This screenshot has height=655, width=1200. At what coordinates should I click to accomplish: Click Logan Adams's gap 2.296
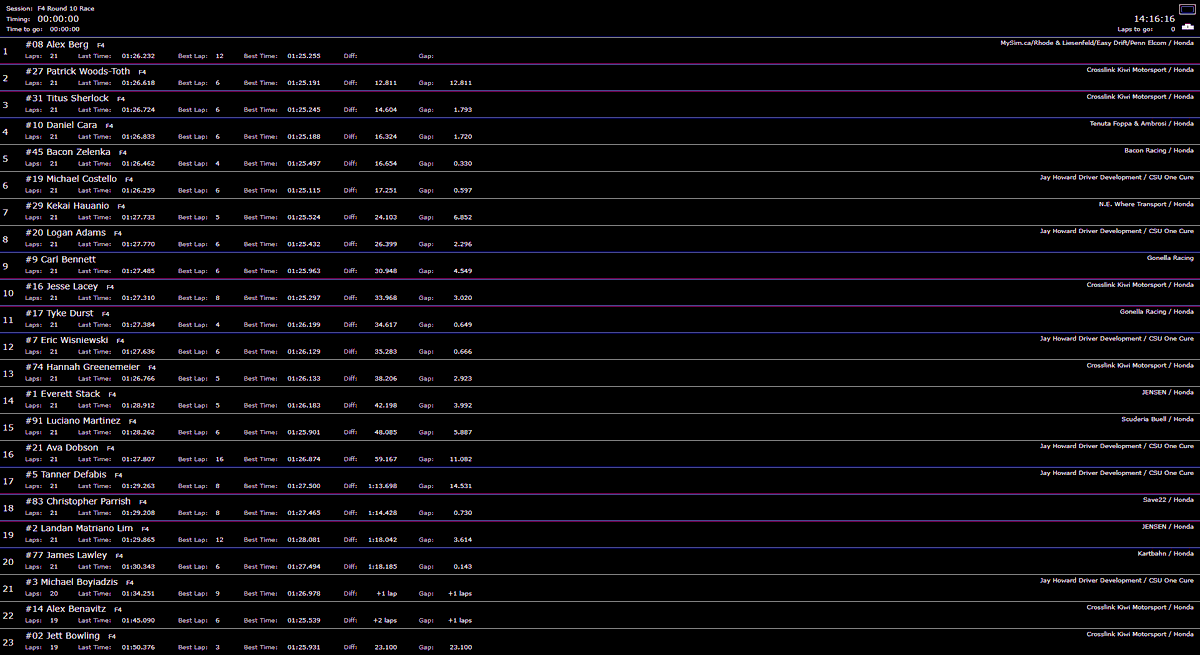click(463, 244)
